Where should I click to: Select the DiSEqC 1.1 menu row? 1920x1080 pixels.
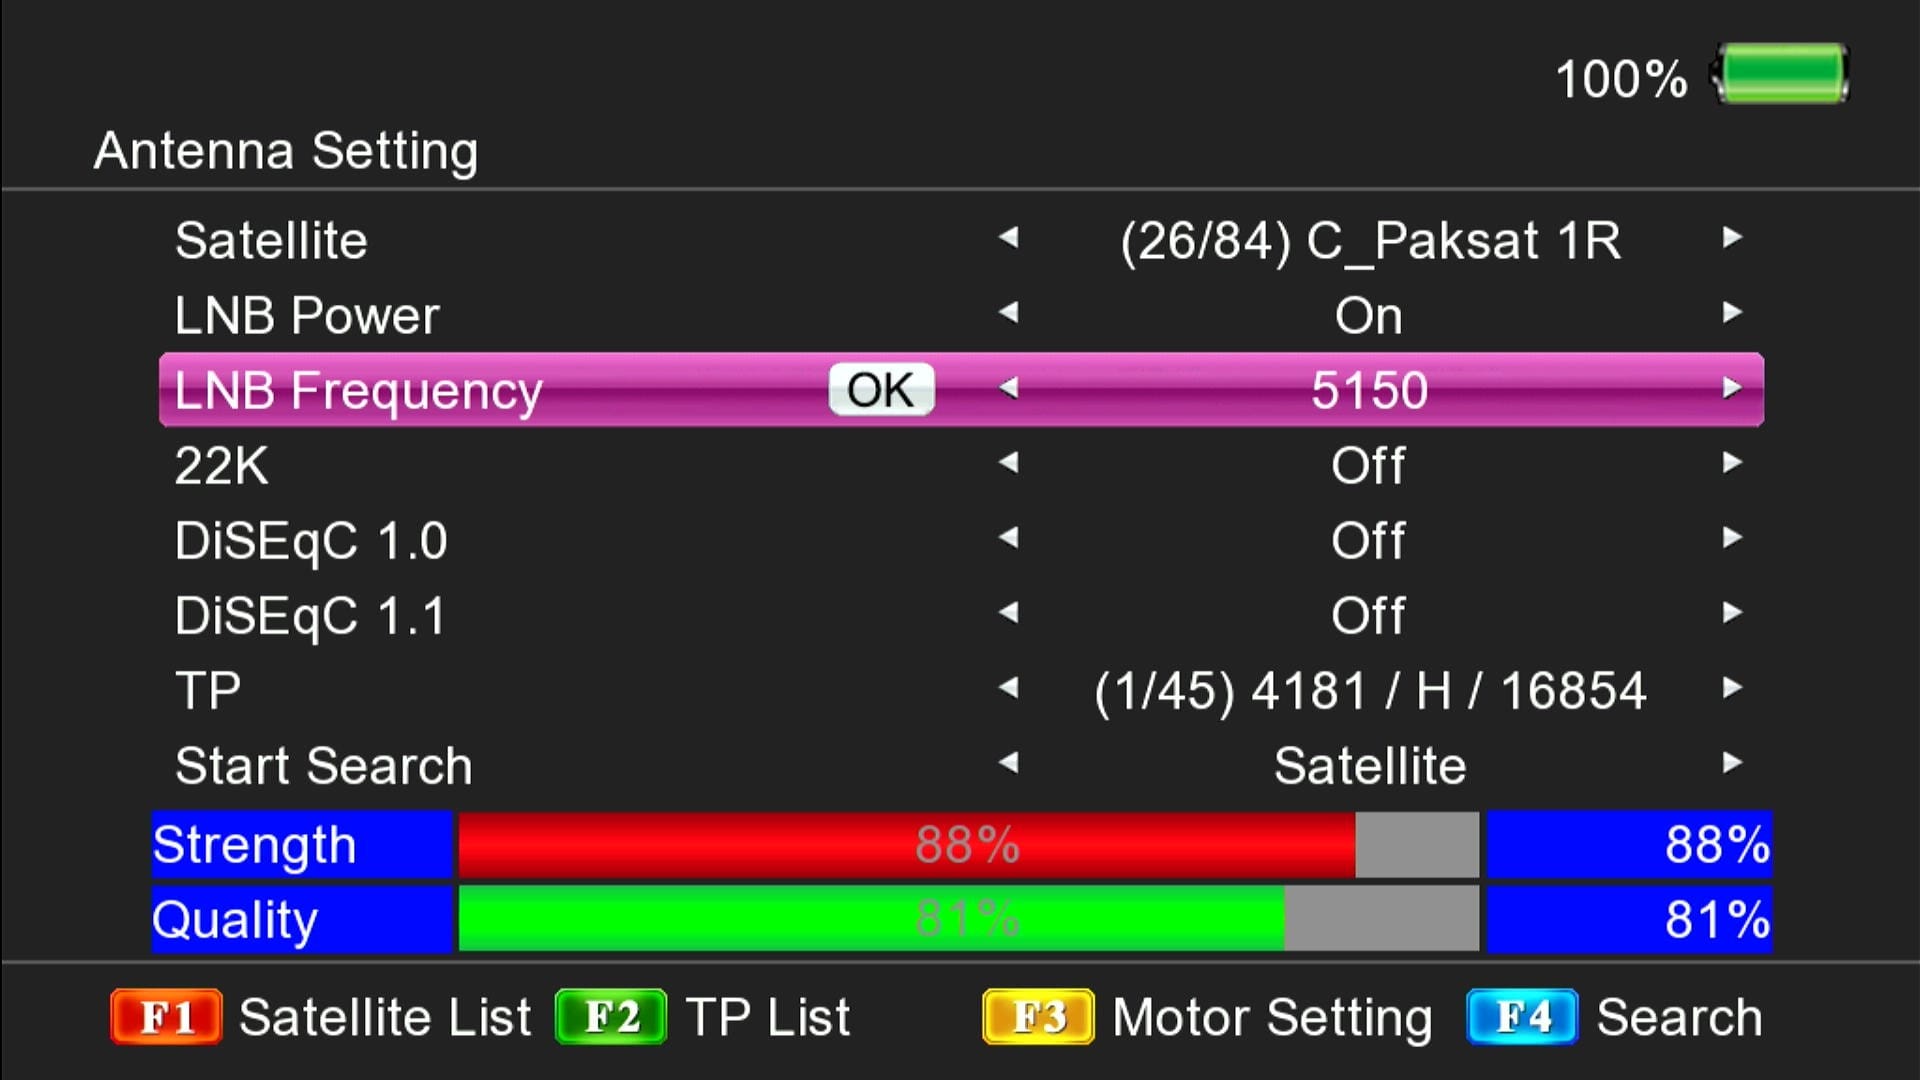[x=961, y=615]
